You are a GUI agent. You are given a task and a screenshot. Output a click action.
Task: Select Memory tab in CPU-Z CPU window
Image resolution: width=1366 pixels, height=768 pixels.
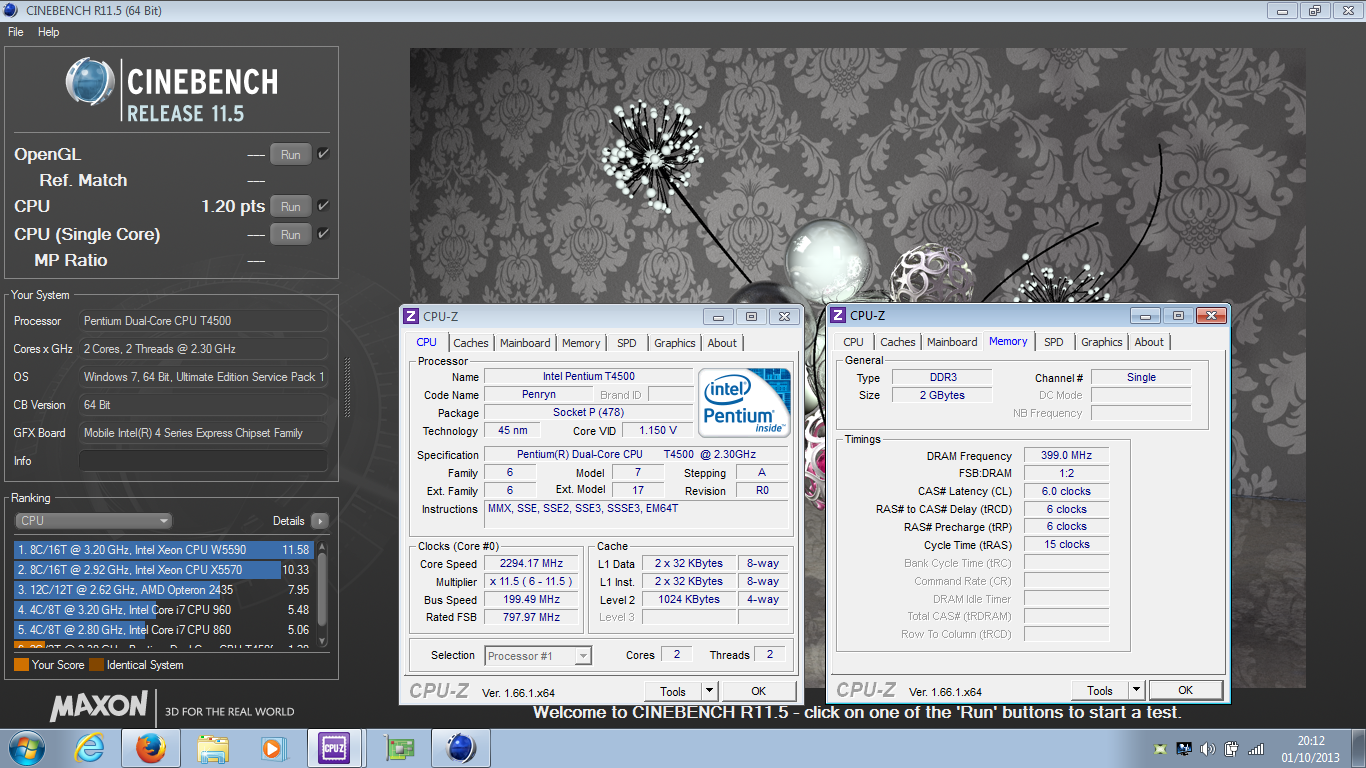click(581, 343)
